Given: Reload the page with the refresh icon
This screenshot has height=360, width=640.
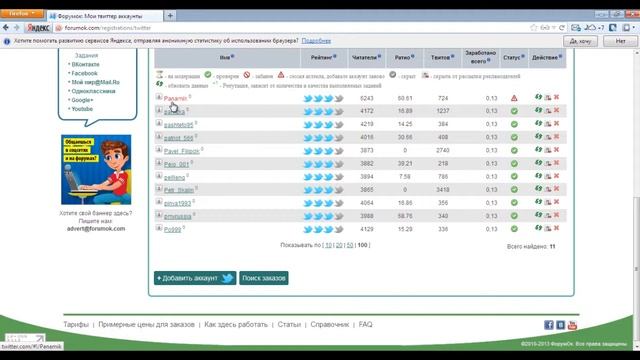Looking at the screenshot, I should (x=562, y=28).
